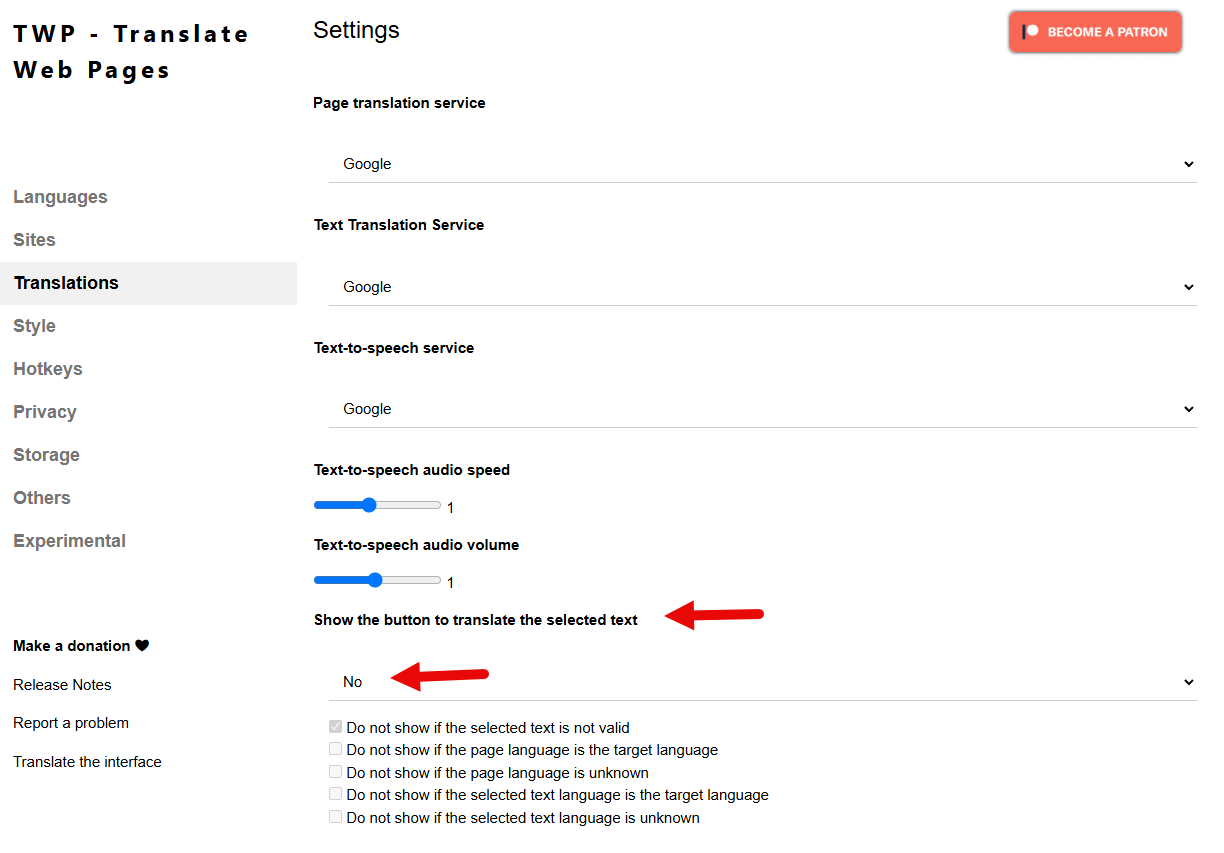Toggle Do not show if selected text is not valid
This screenshot has width=1224, height=853.
[336, 727]
